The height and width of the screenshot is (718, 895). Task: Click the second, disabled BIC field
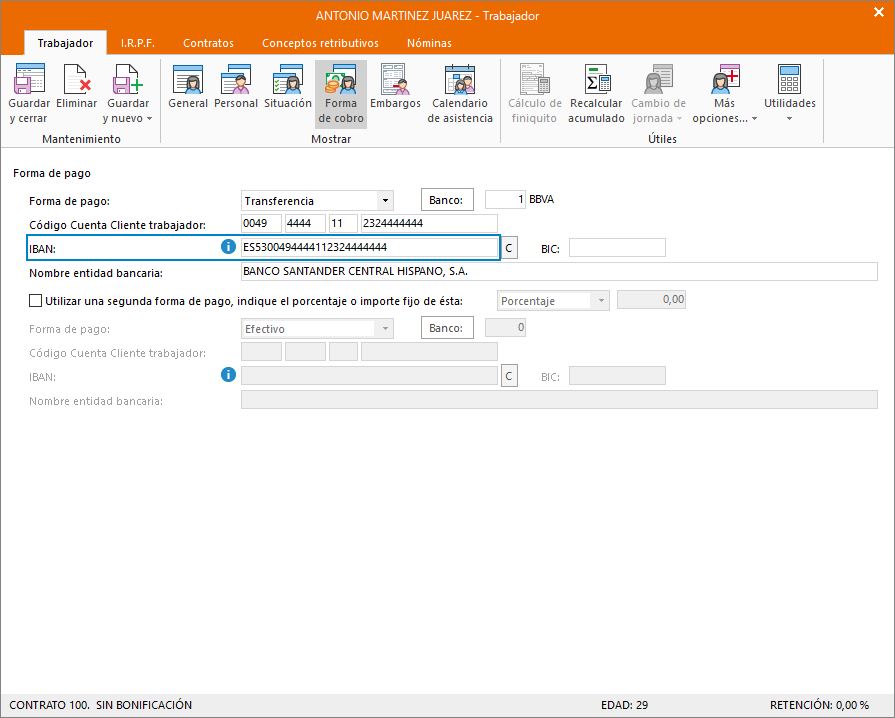[x=617, y=376]
